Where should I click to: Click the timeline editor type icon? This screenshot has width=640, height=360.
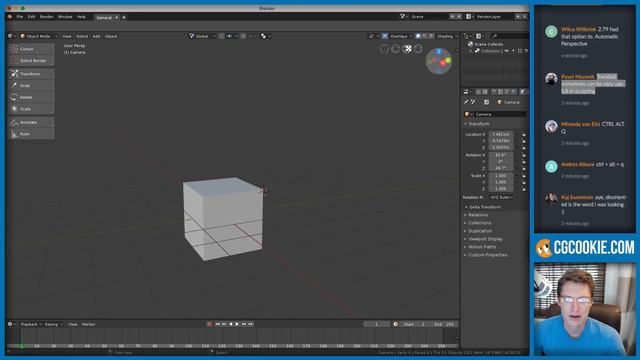tap(10, 324)
